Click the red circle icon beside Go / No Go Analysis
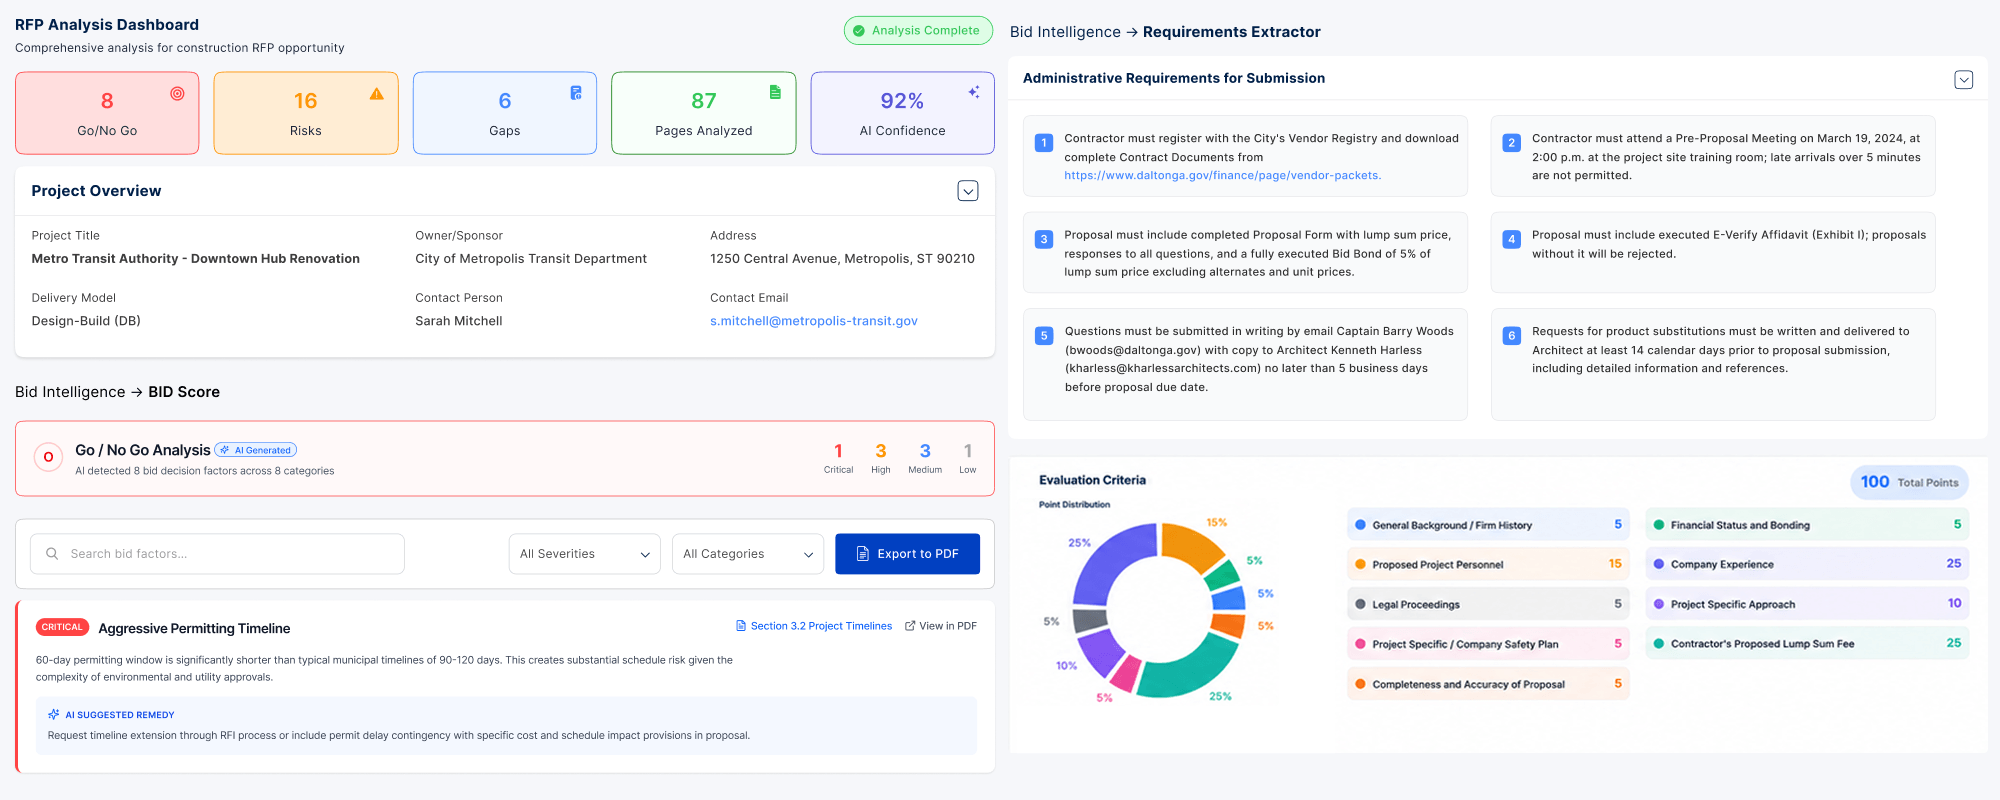This screenshot has height=800, width=2000. pos(48,457)
